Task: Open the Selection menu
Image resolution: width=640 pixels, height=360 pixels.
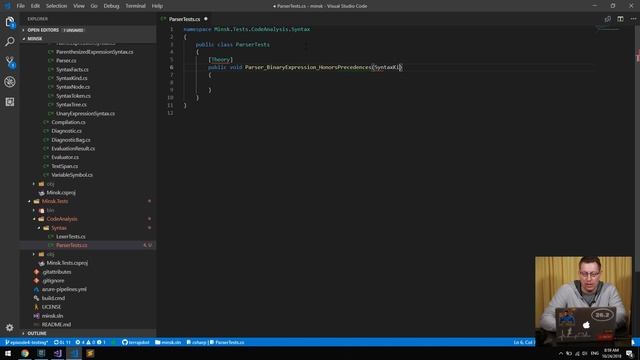Action: [56, 6]
